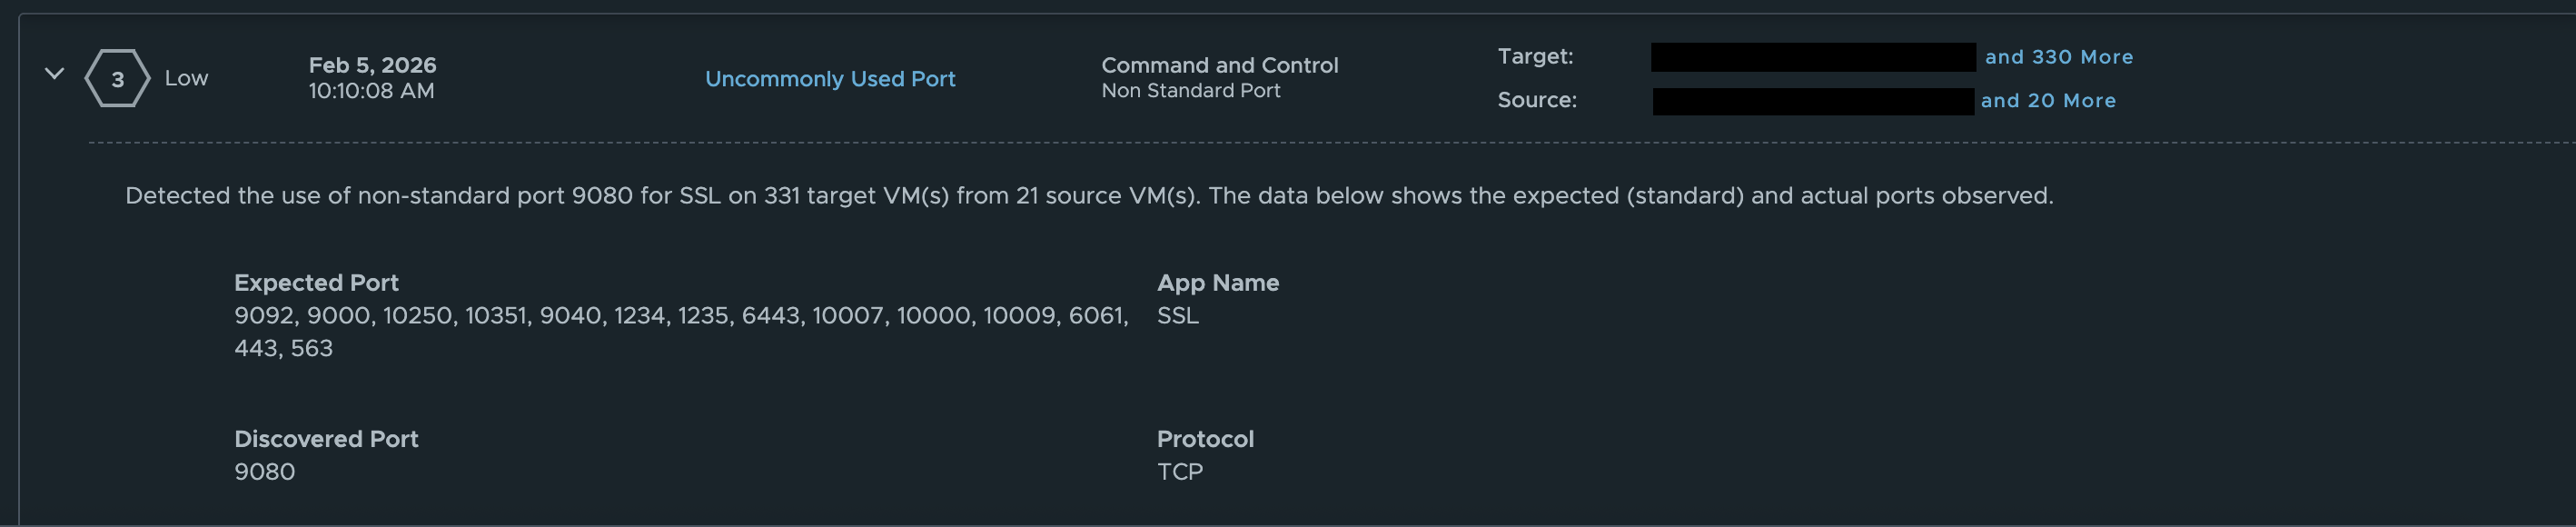Click the redacted Target VM name
Viewport: 2576px width, 527px height.
(1812, 57)
